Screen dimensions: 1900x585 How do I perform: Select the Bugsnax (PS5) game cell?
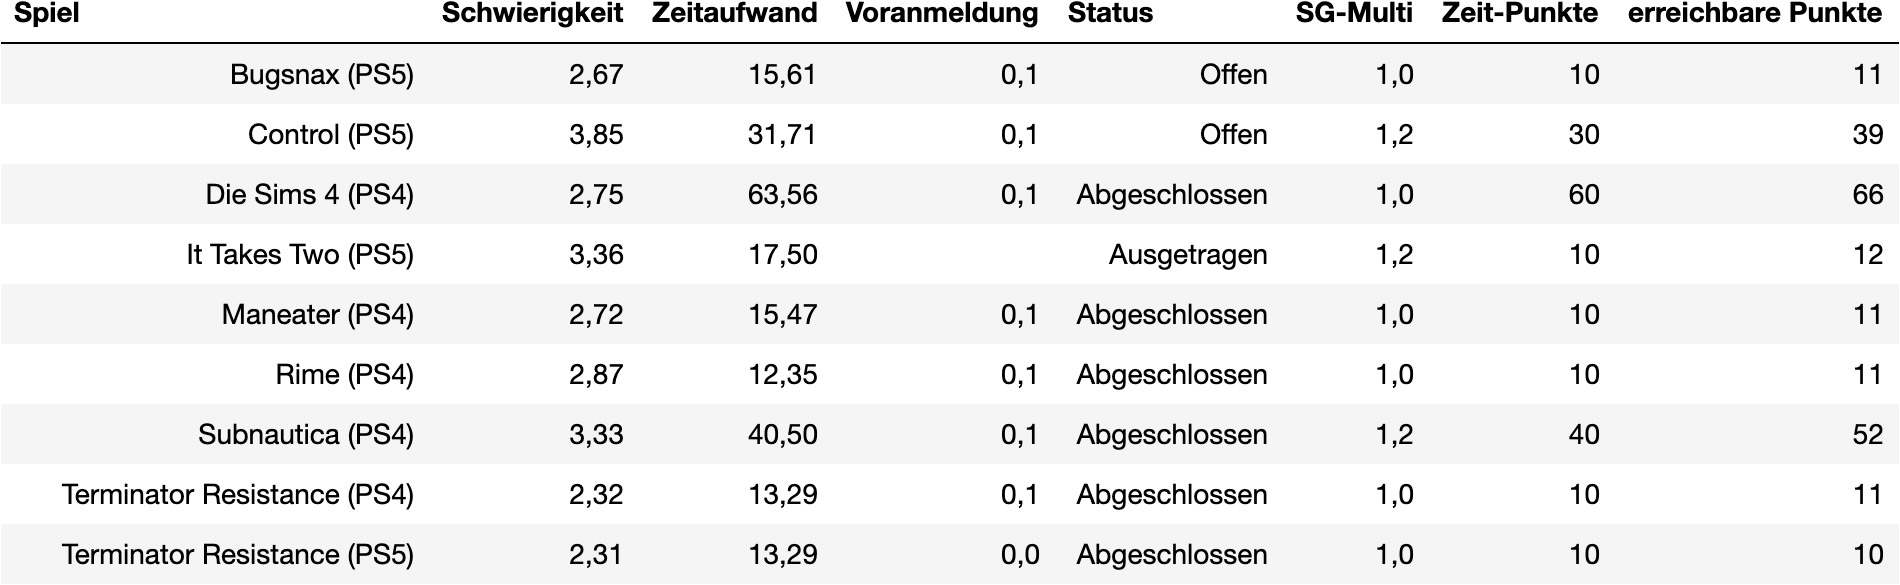click(x=321, y=75)
